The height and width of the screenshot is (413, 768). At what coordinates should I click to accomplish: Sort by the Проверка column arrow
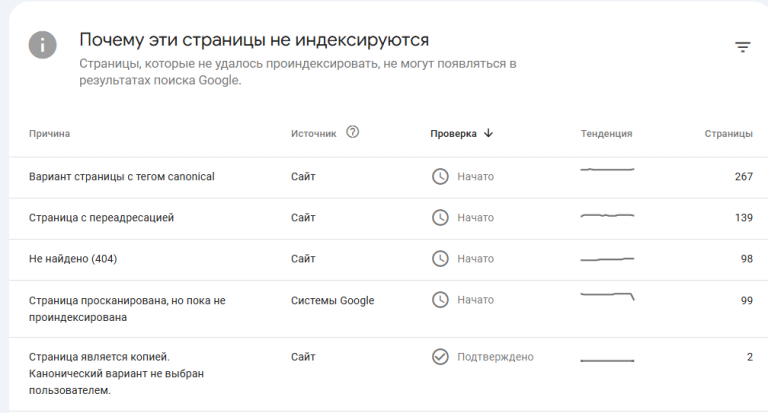point(488,133)
